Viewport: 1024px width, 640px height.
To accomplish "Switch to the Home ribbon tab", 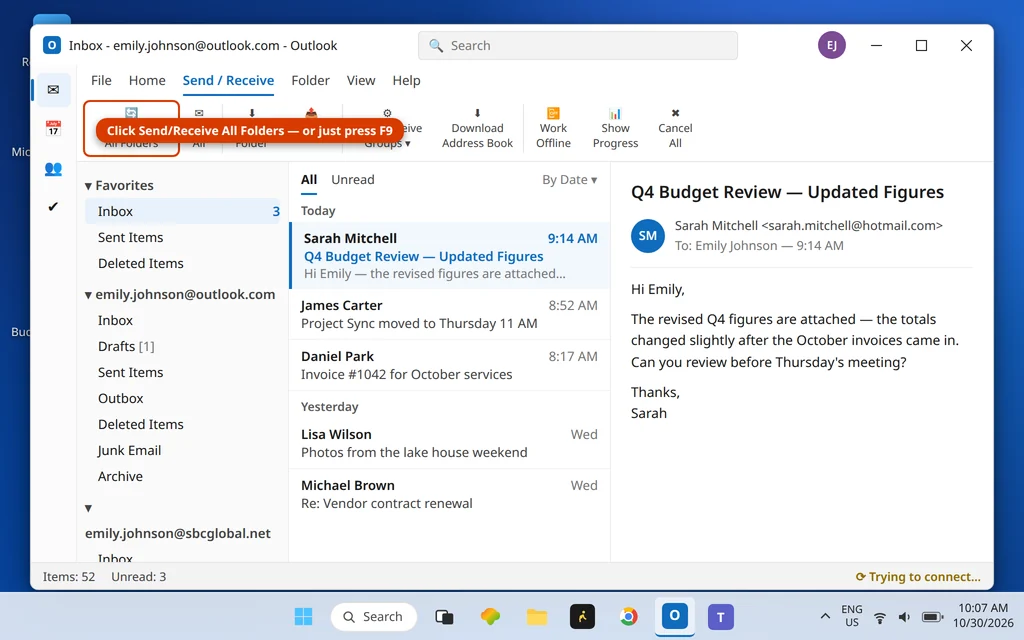I will [147, 80].
